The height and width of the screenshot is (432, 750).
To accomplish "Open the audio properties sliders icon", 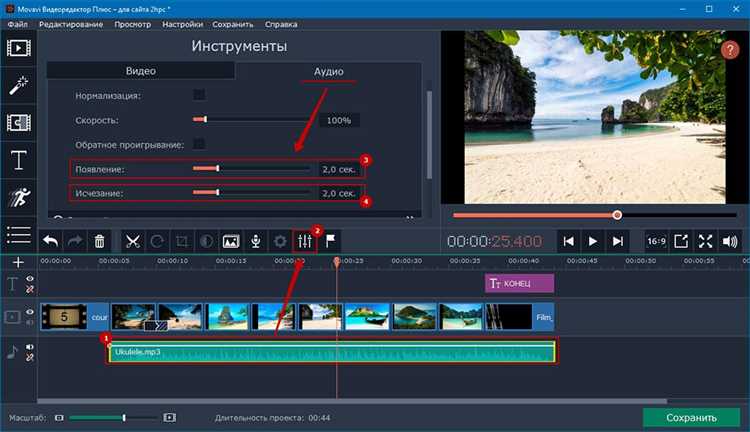I will click(305, 241).
